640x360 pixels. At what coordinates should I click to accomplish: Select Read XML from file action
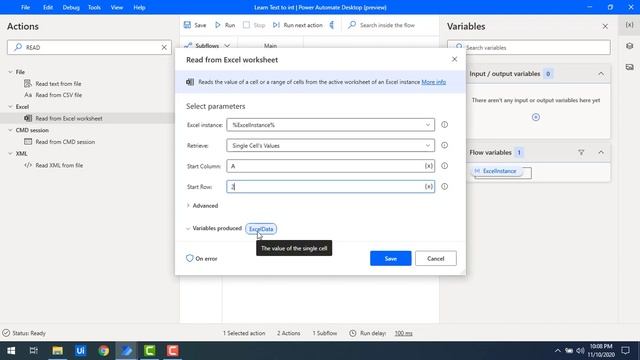coord(59,165)
